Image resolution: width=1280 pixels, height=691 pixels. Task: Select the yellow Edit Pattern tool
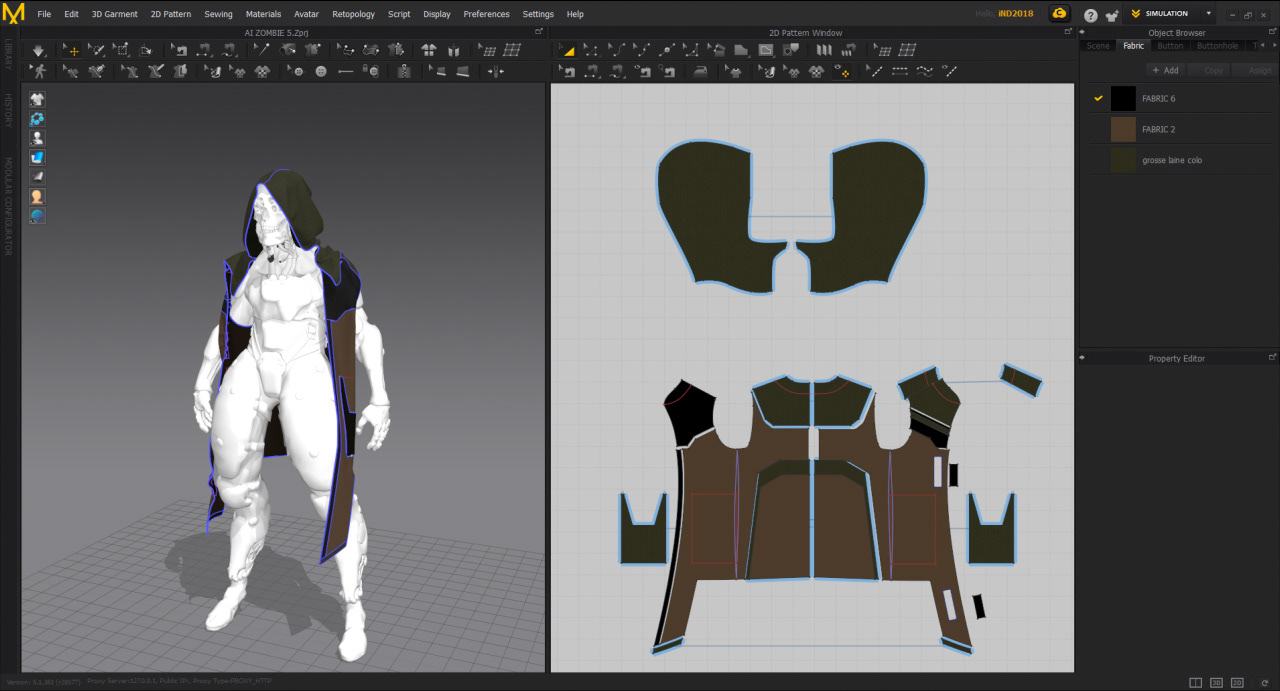click(567, 50)
